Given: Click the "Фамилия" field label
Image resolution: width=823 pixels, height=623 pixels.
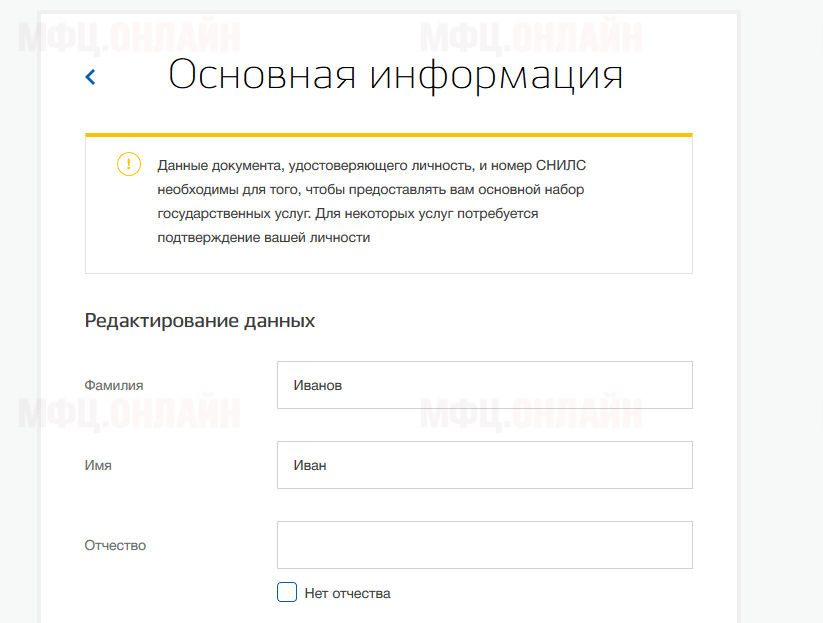Looking at the screenshot, I should coord(114,385).
